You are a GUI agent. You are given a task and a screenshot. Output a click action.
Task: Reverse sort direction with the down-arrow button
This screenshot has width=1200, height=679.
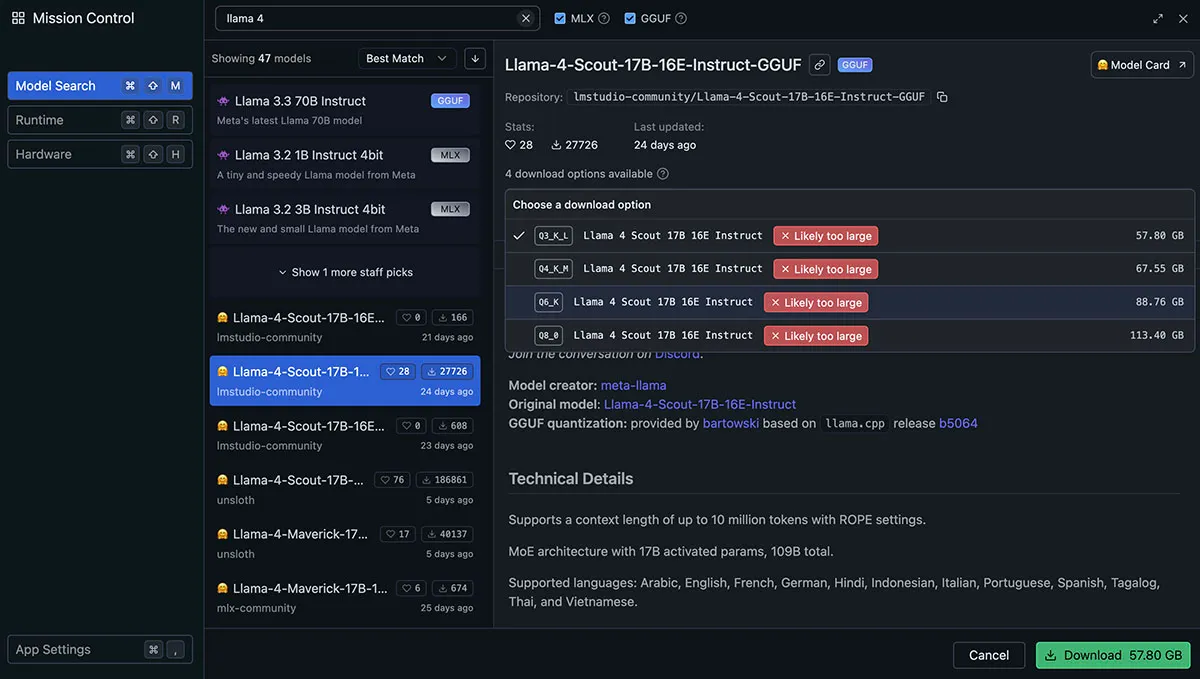[x=474, y=59]
